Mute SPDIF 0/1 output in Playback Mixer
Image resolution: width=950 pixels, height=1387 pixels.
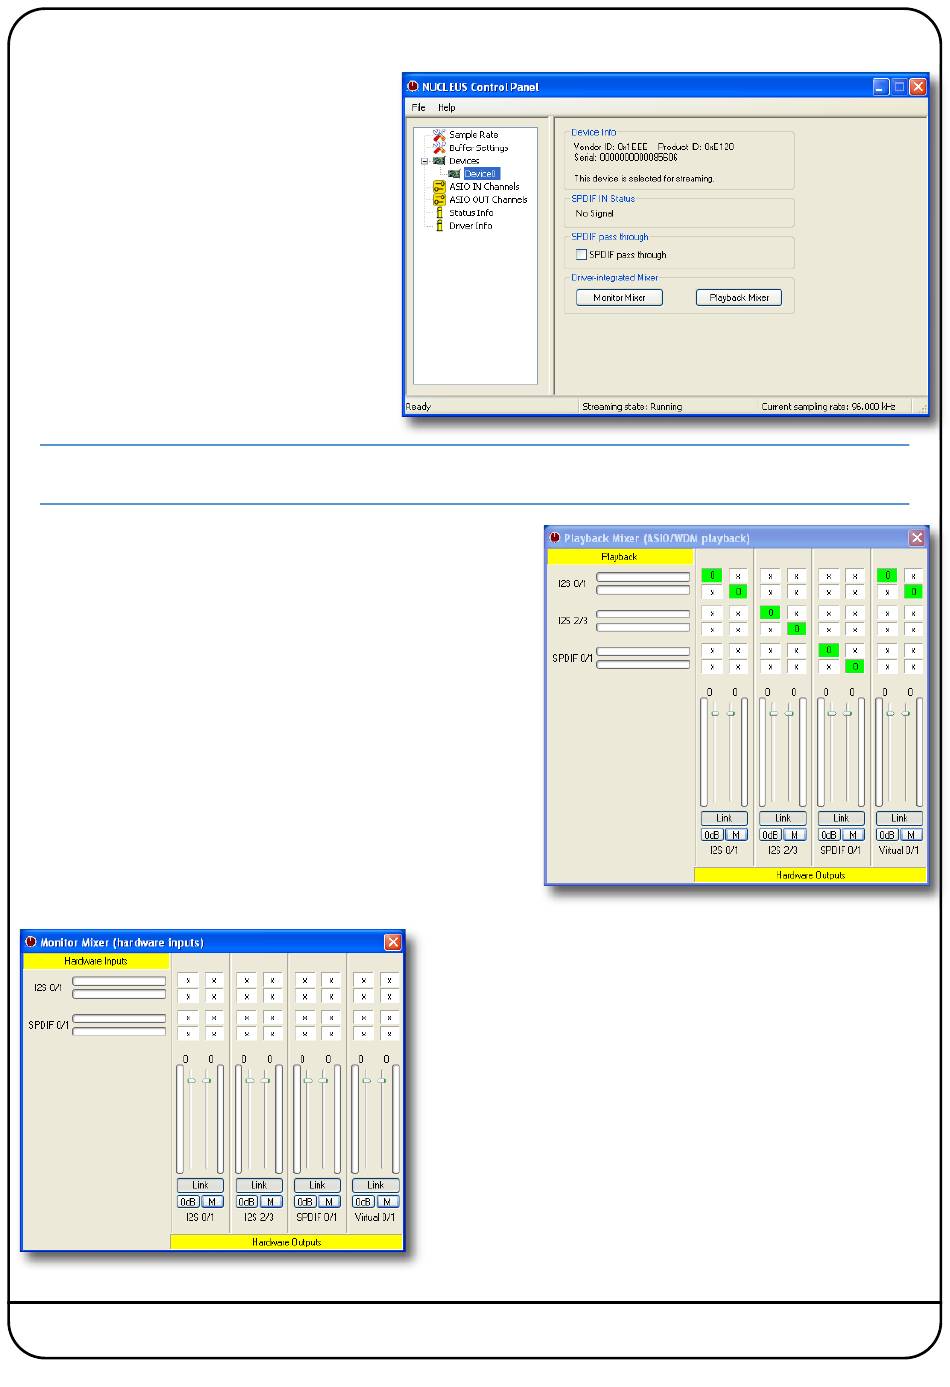(852, 835)
